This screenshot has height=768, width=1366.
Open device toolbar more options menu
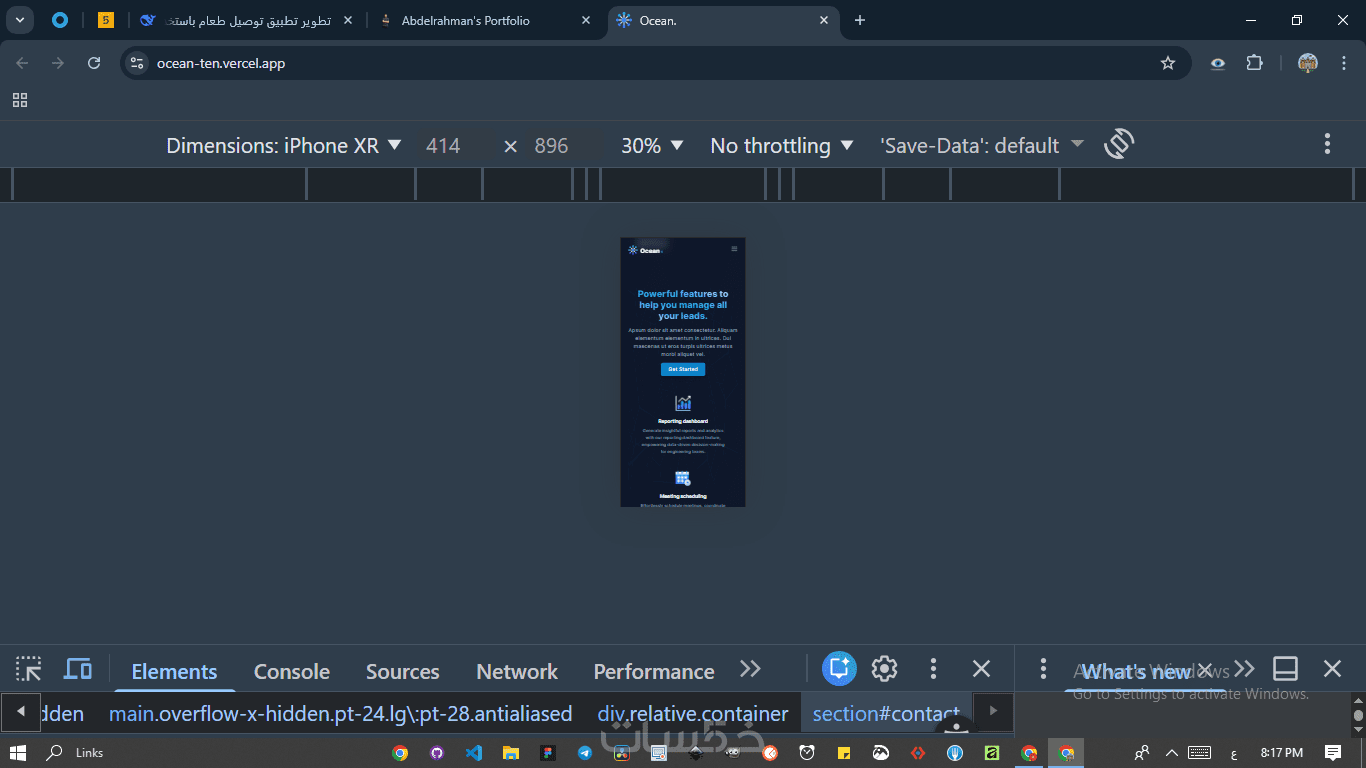pyautogui.click(x=1327, y=144)
